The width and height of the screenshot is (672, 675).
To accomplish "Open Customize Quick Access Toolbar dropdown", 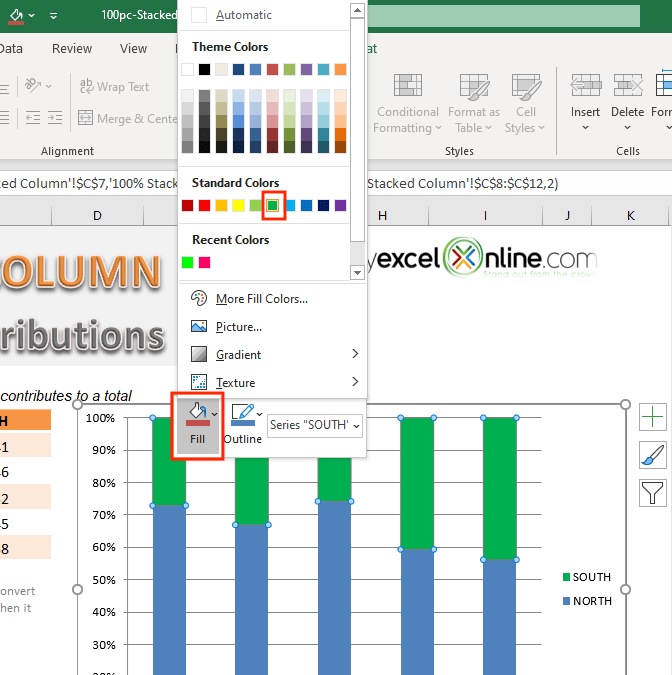I will click(x=53, y=16).
